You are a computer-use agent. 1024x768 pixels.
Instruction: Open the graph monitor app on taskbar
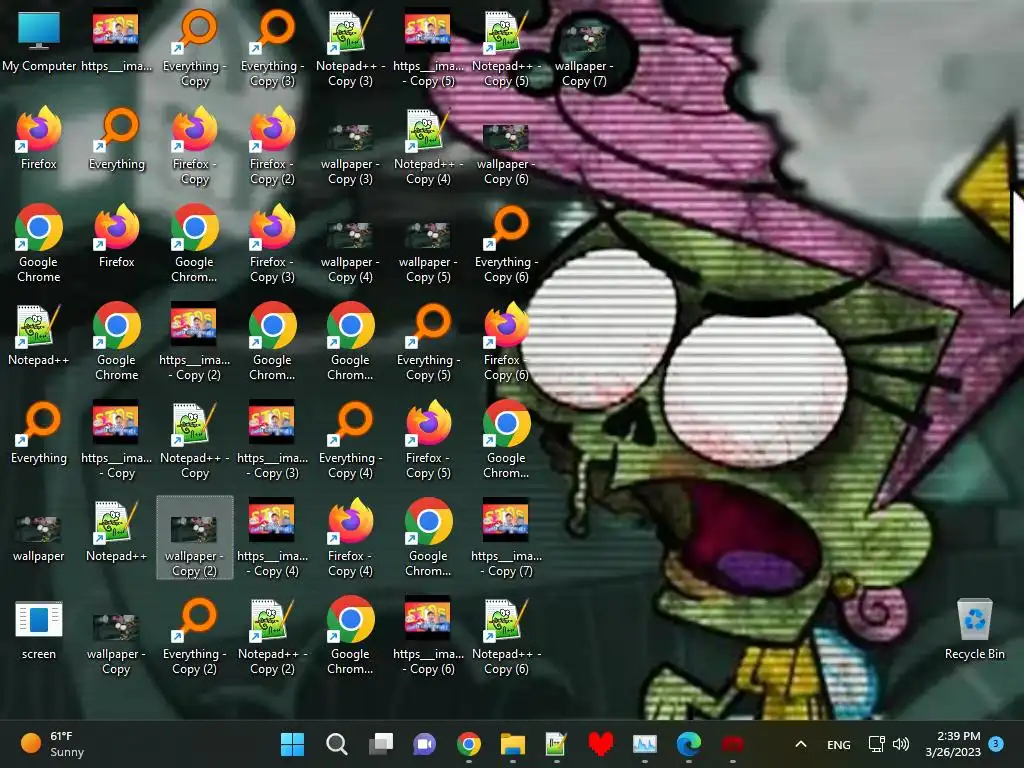tap(645, 744)
